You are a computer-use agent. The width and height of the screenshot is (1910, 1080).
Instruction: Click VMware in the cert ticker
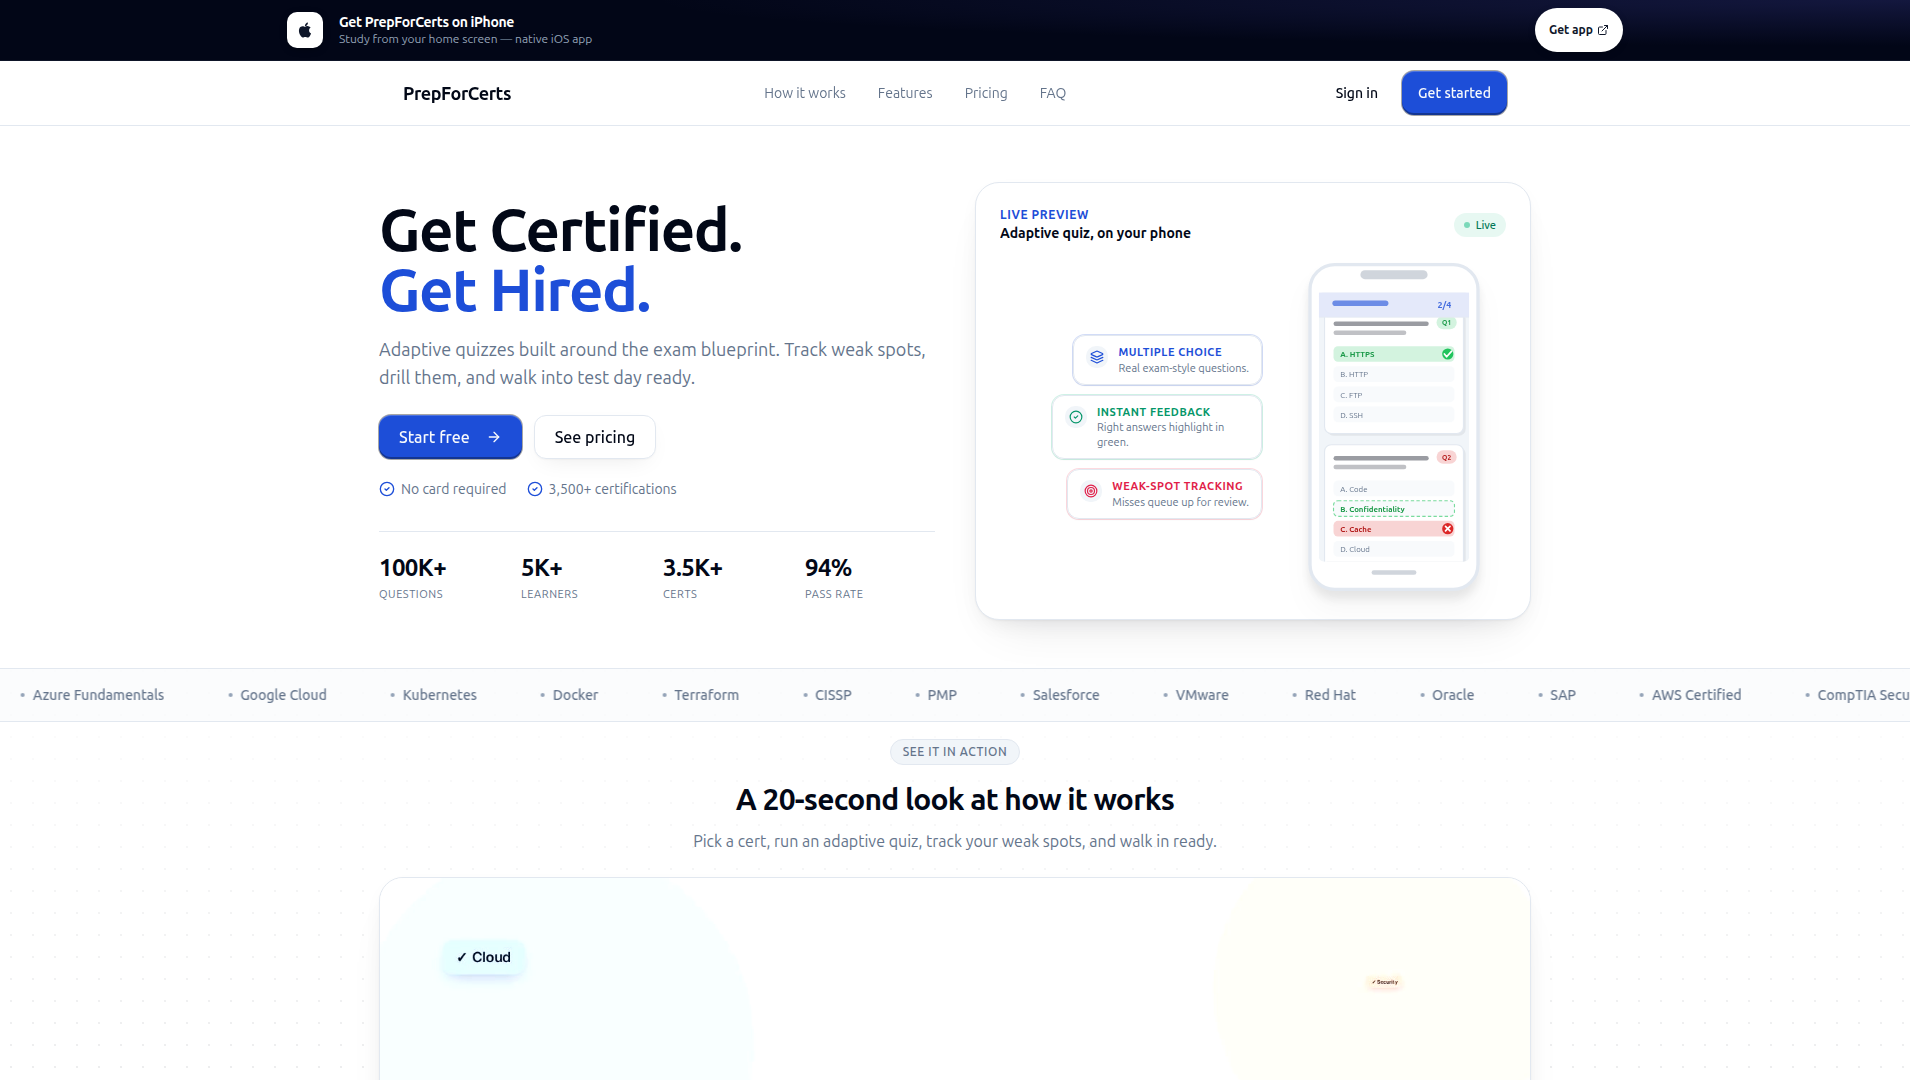[x=1202, y=695]
